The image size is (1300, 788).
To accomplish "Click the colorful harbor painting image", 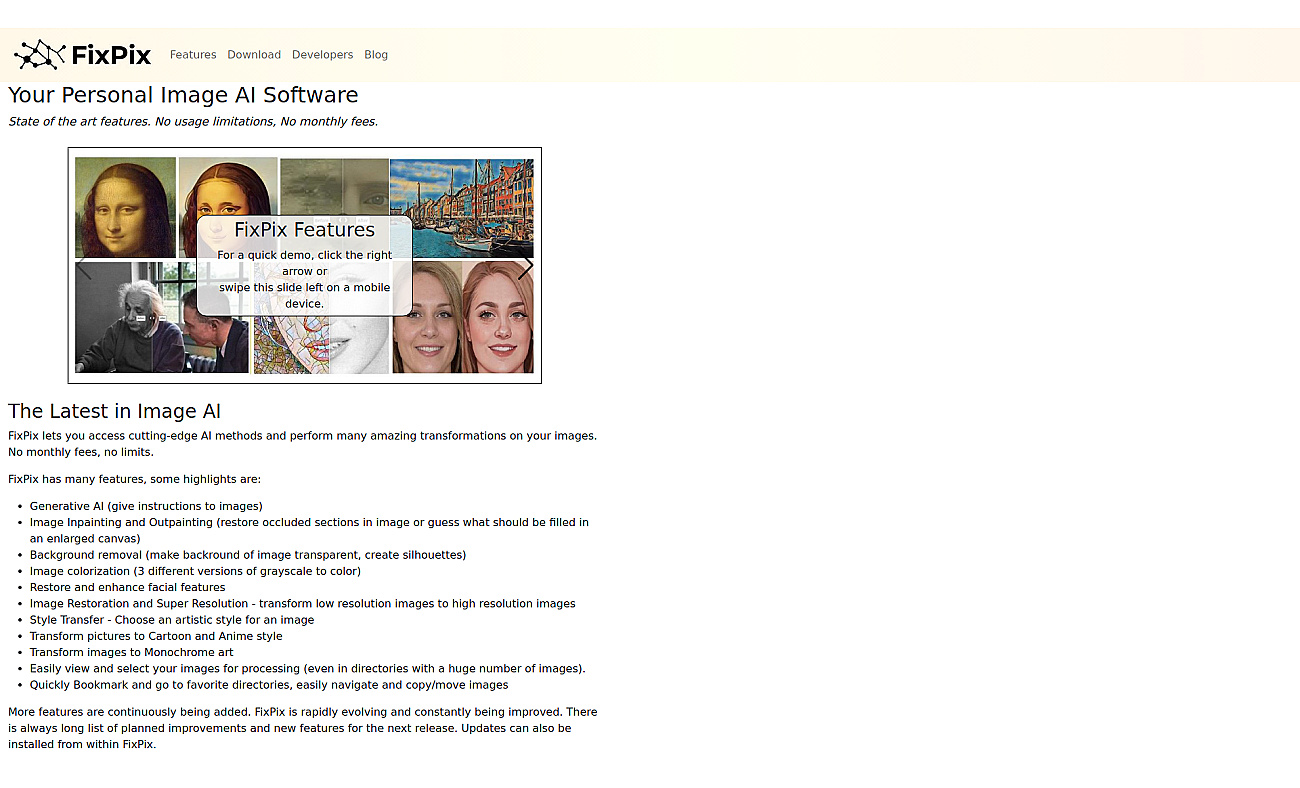I will [x=462, y=208].
